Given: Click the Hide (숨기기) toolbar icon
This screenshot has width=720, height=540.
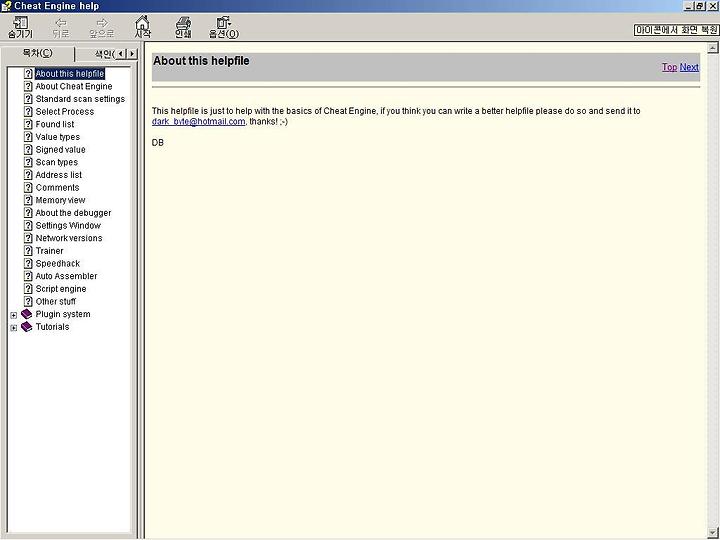Looking at the screenshot, I should 20,28.
